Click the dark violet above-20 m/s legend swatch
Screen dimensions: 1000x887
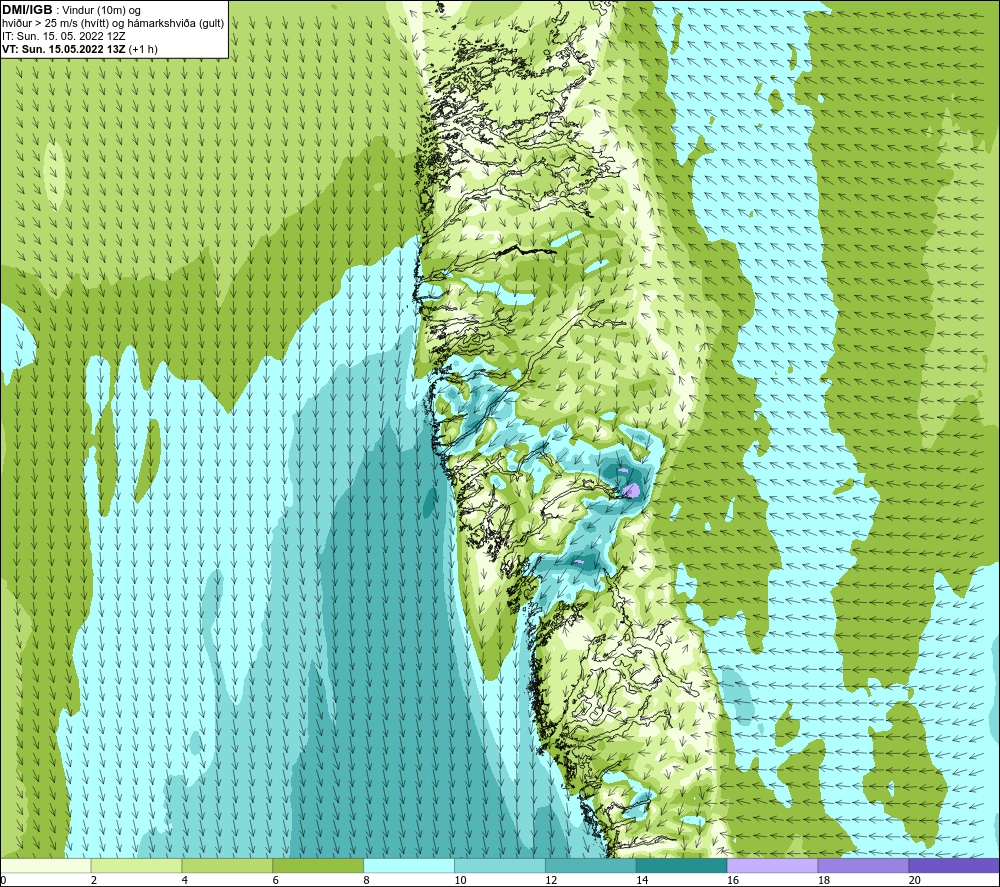[x=954, y=865]
